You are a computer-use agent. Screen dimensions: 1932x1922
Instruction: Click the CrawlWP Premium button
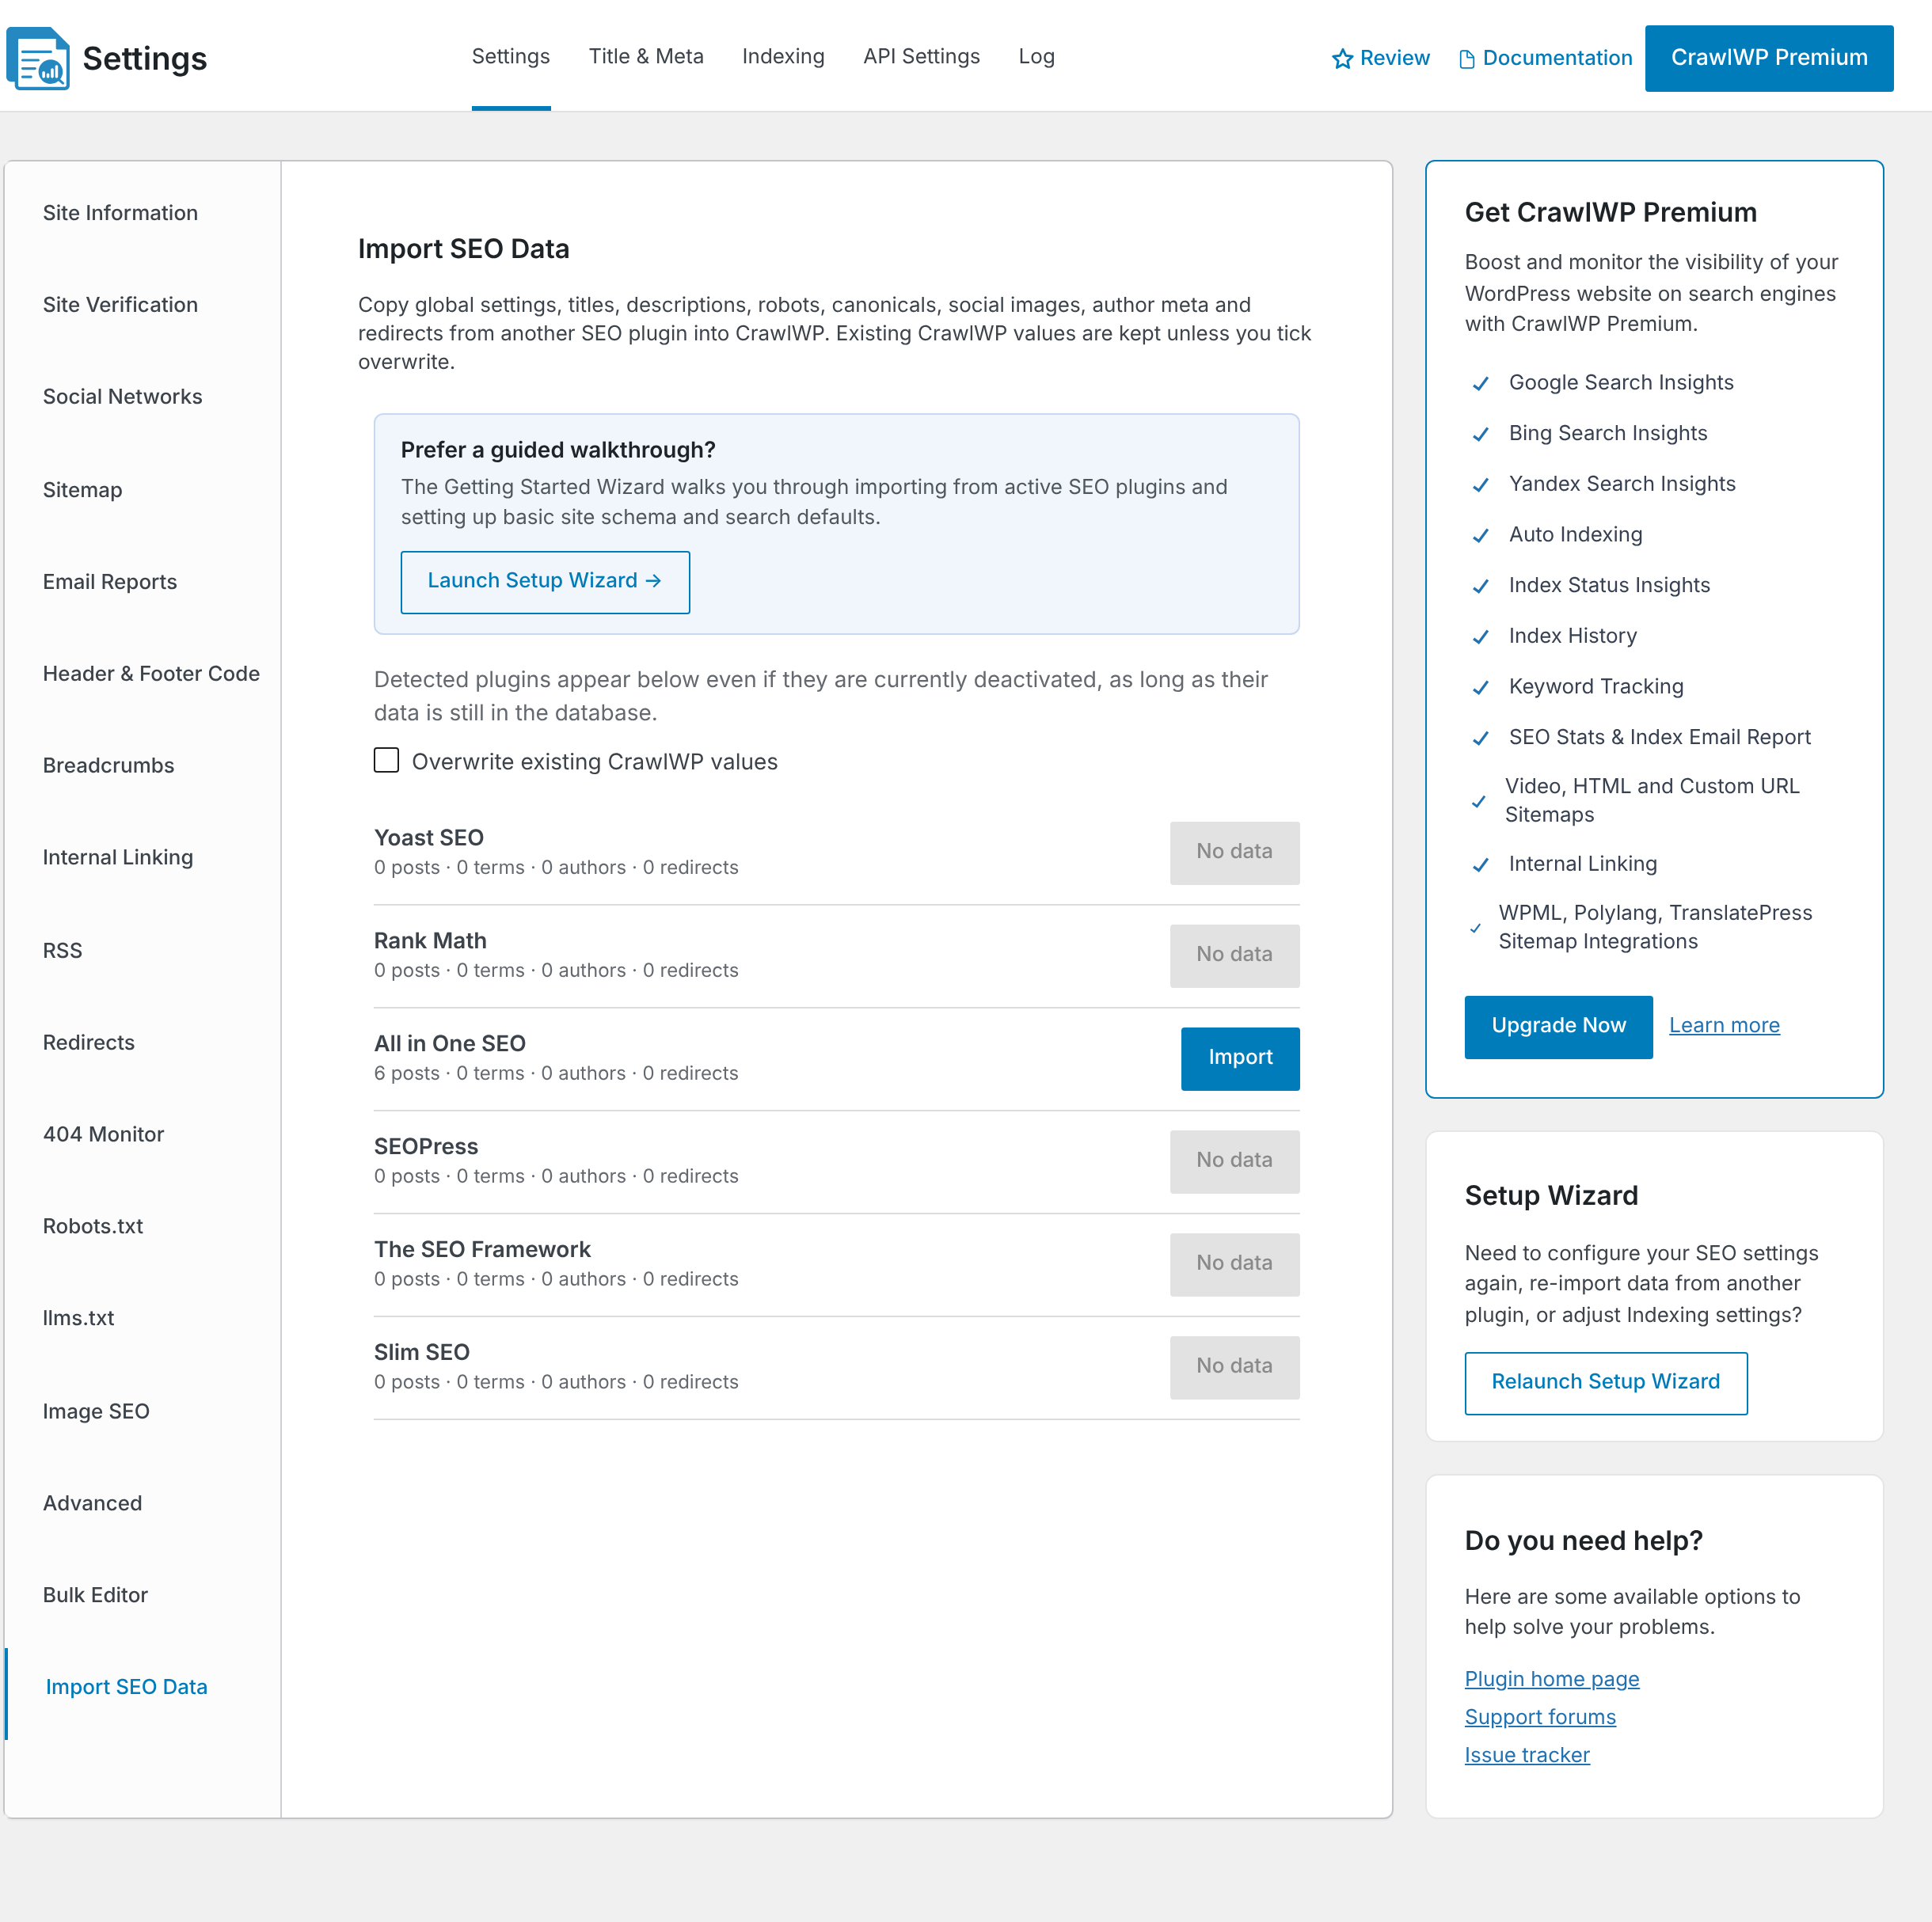click(x=1768, y=58)
